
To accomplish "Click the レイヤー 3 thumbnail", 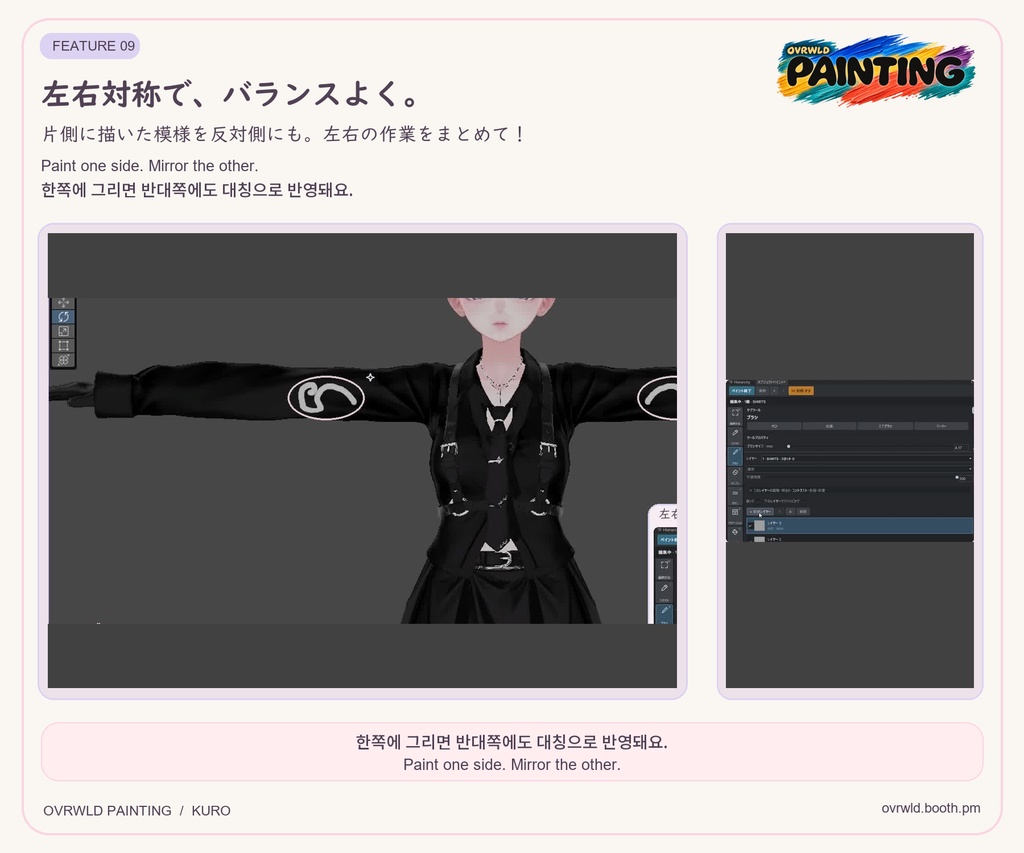I will pyautogui.click(x=760, y=526).
